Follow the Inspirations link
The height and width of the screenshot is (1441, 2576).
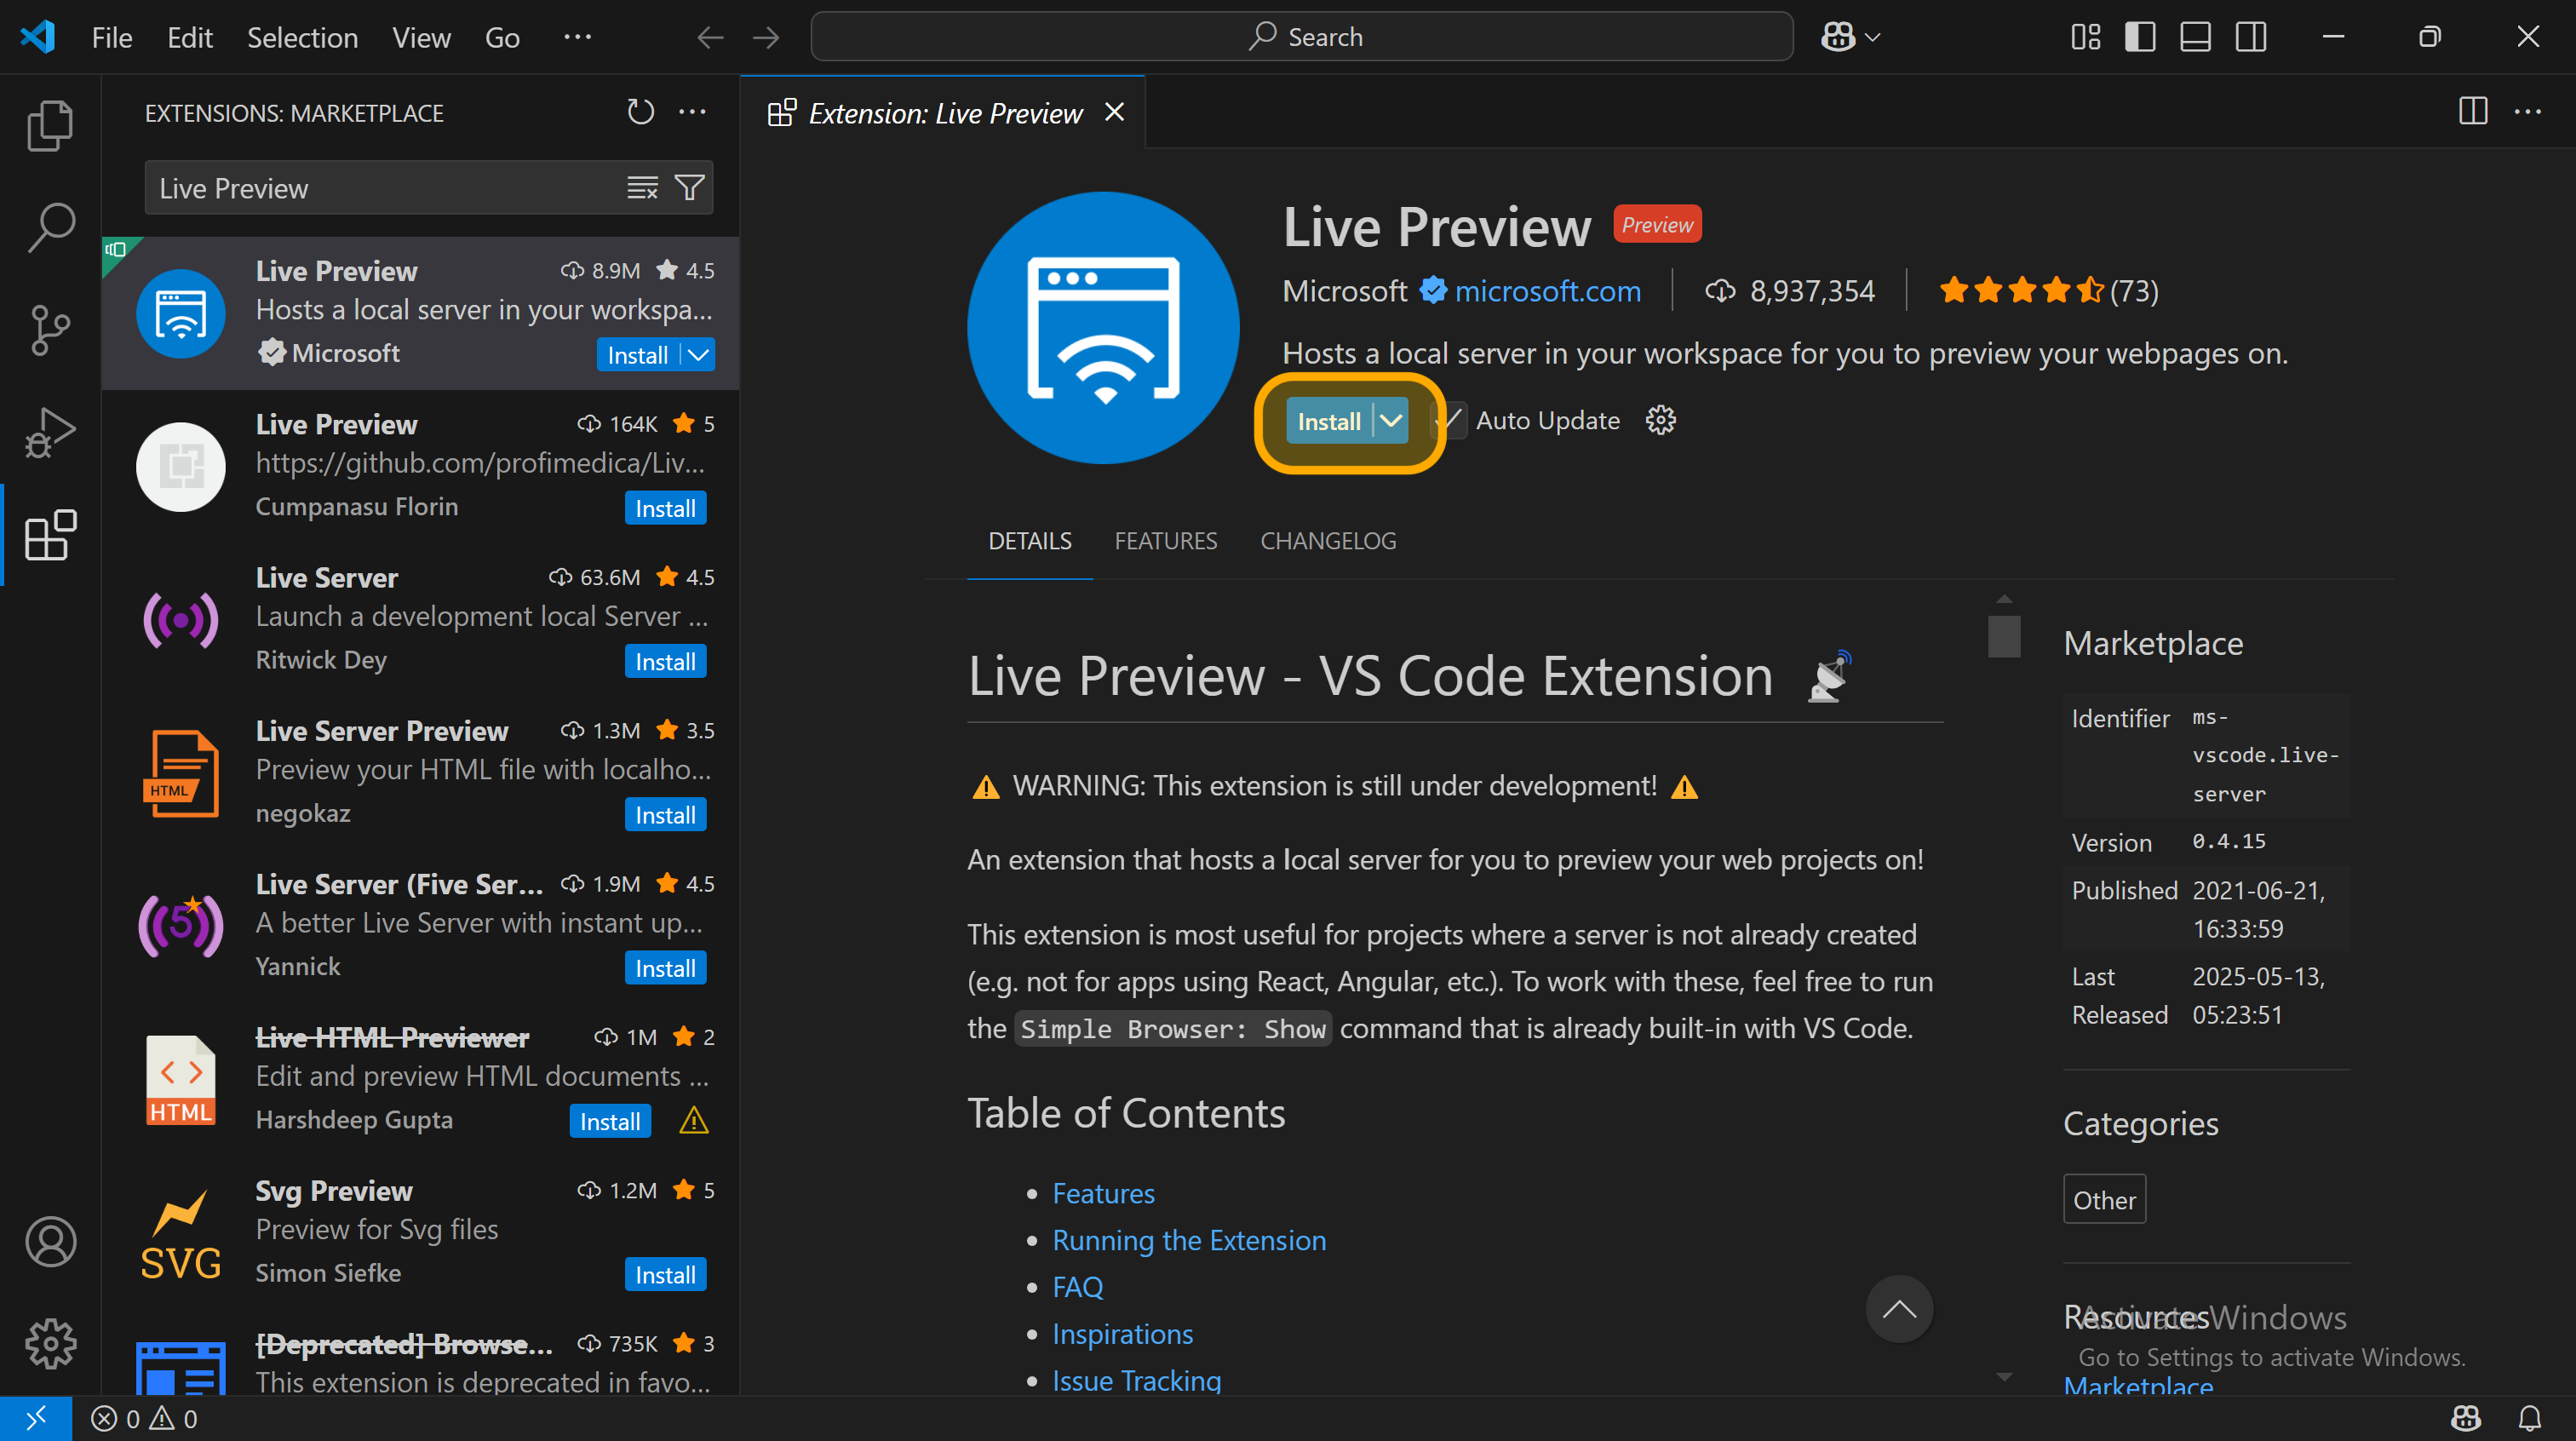[x=1122, y=1334]
